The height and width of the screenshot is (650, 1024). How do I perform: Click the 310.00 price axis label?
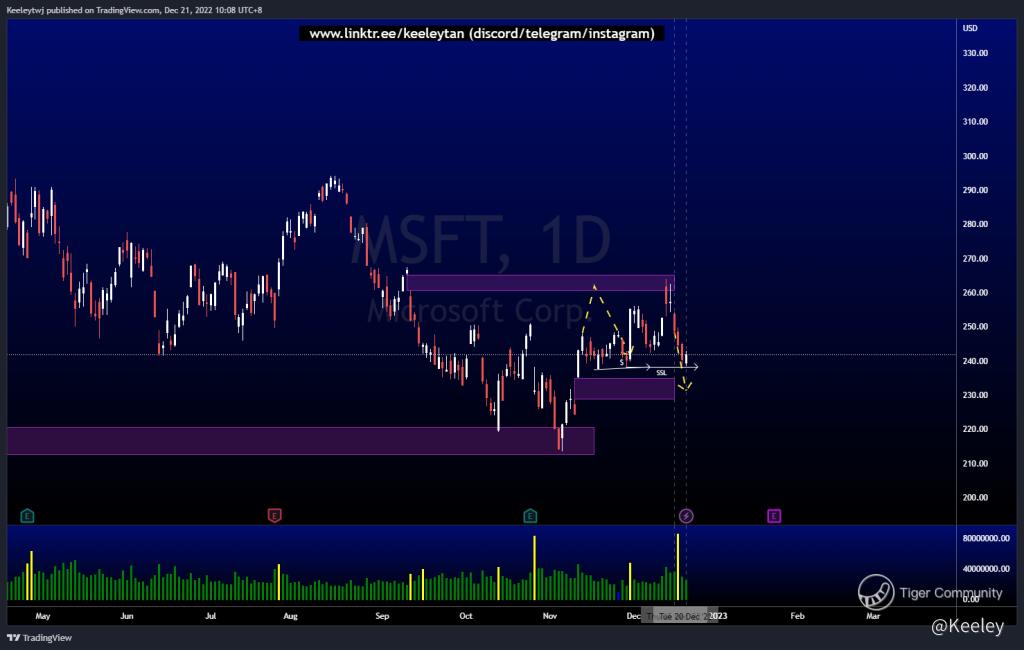coord(975,122)
